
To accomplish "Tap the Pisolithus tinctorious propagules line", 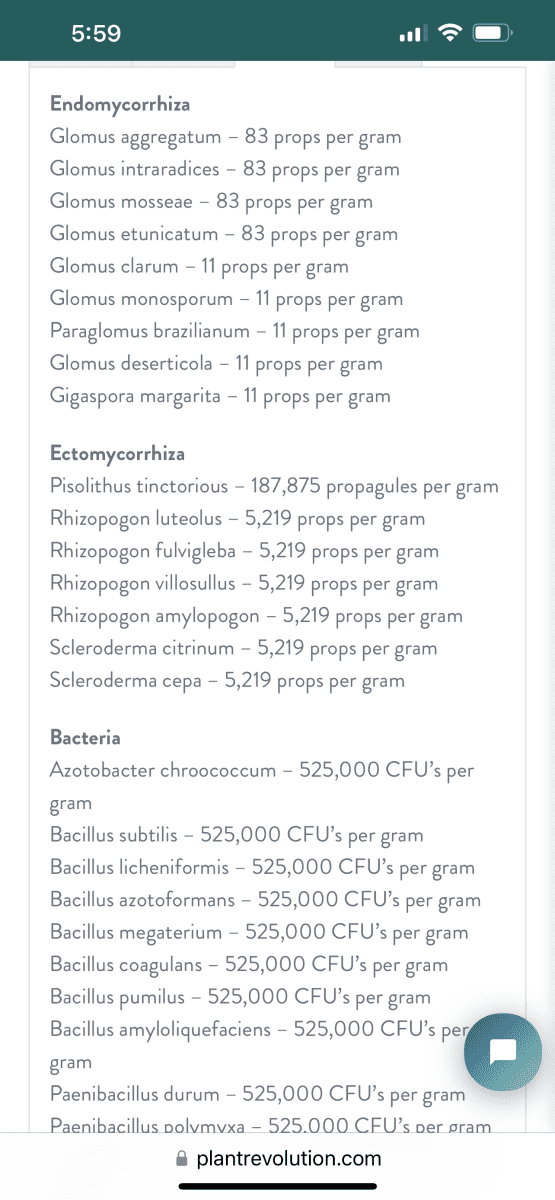I will [x=274, y=487].
